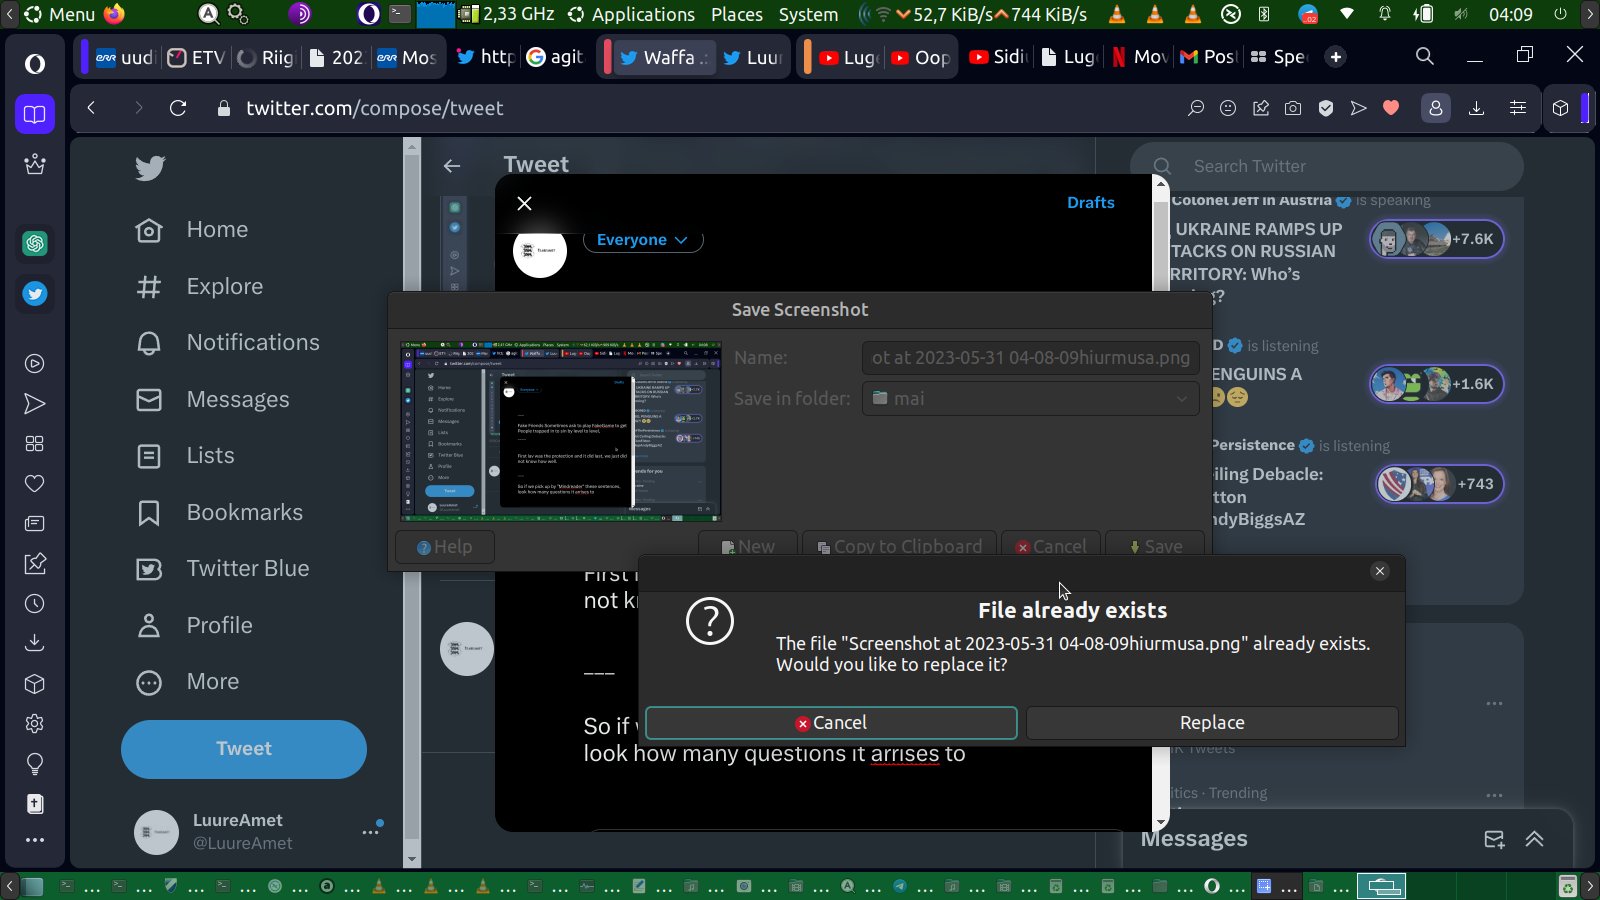Screen dimensions: 1600x900
Task: Open the terminal launcher in top panel
Action: pos(400,14)
